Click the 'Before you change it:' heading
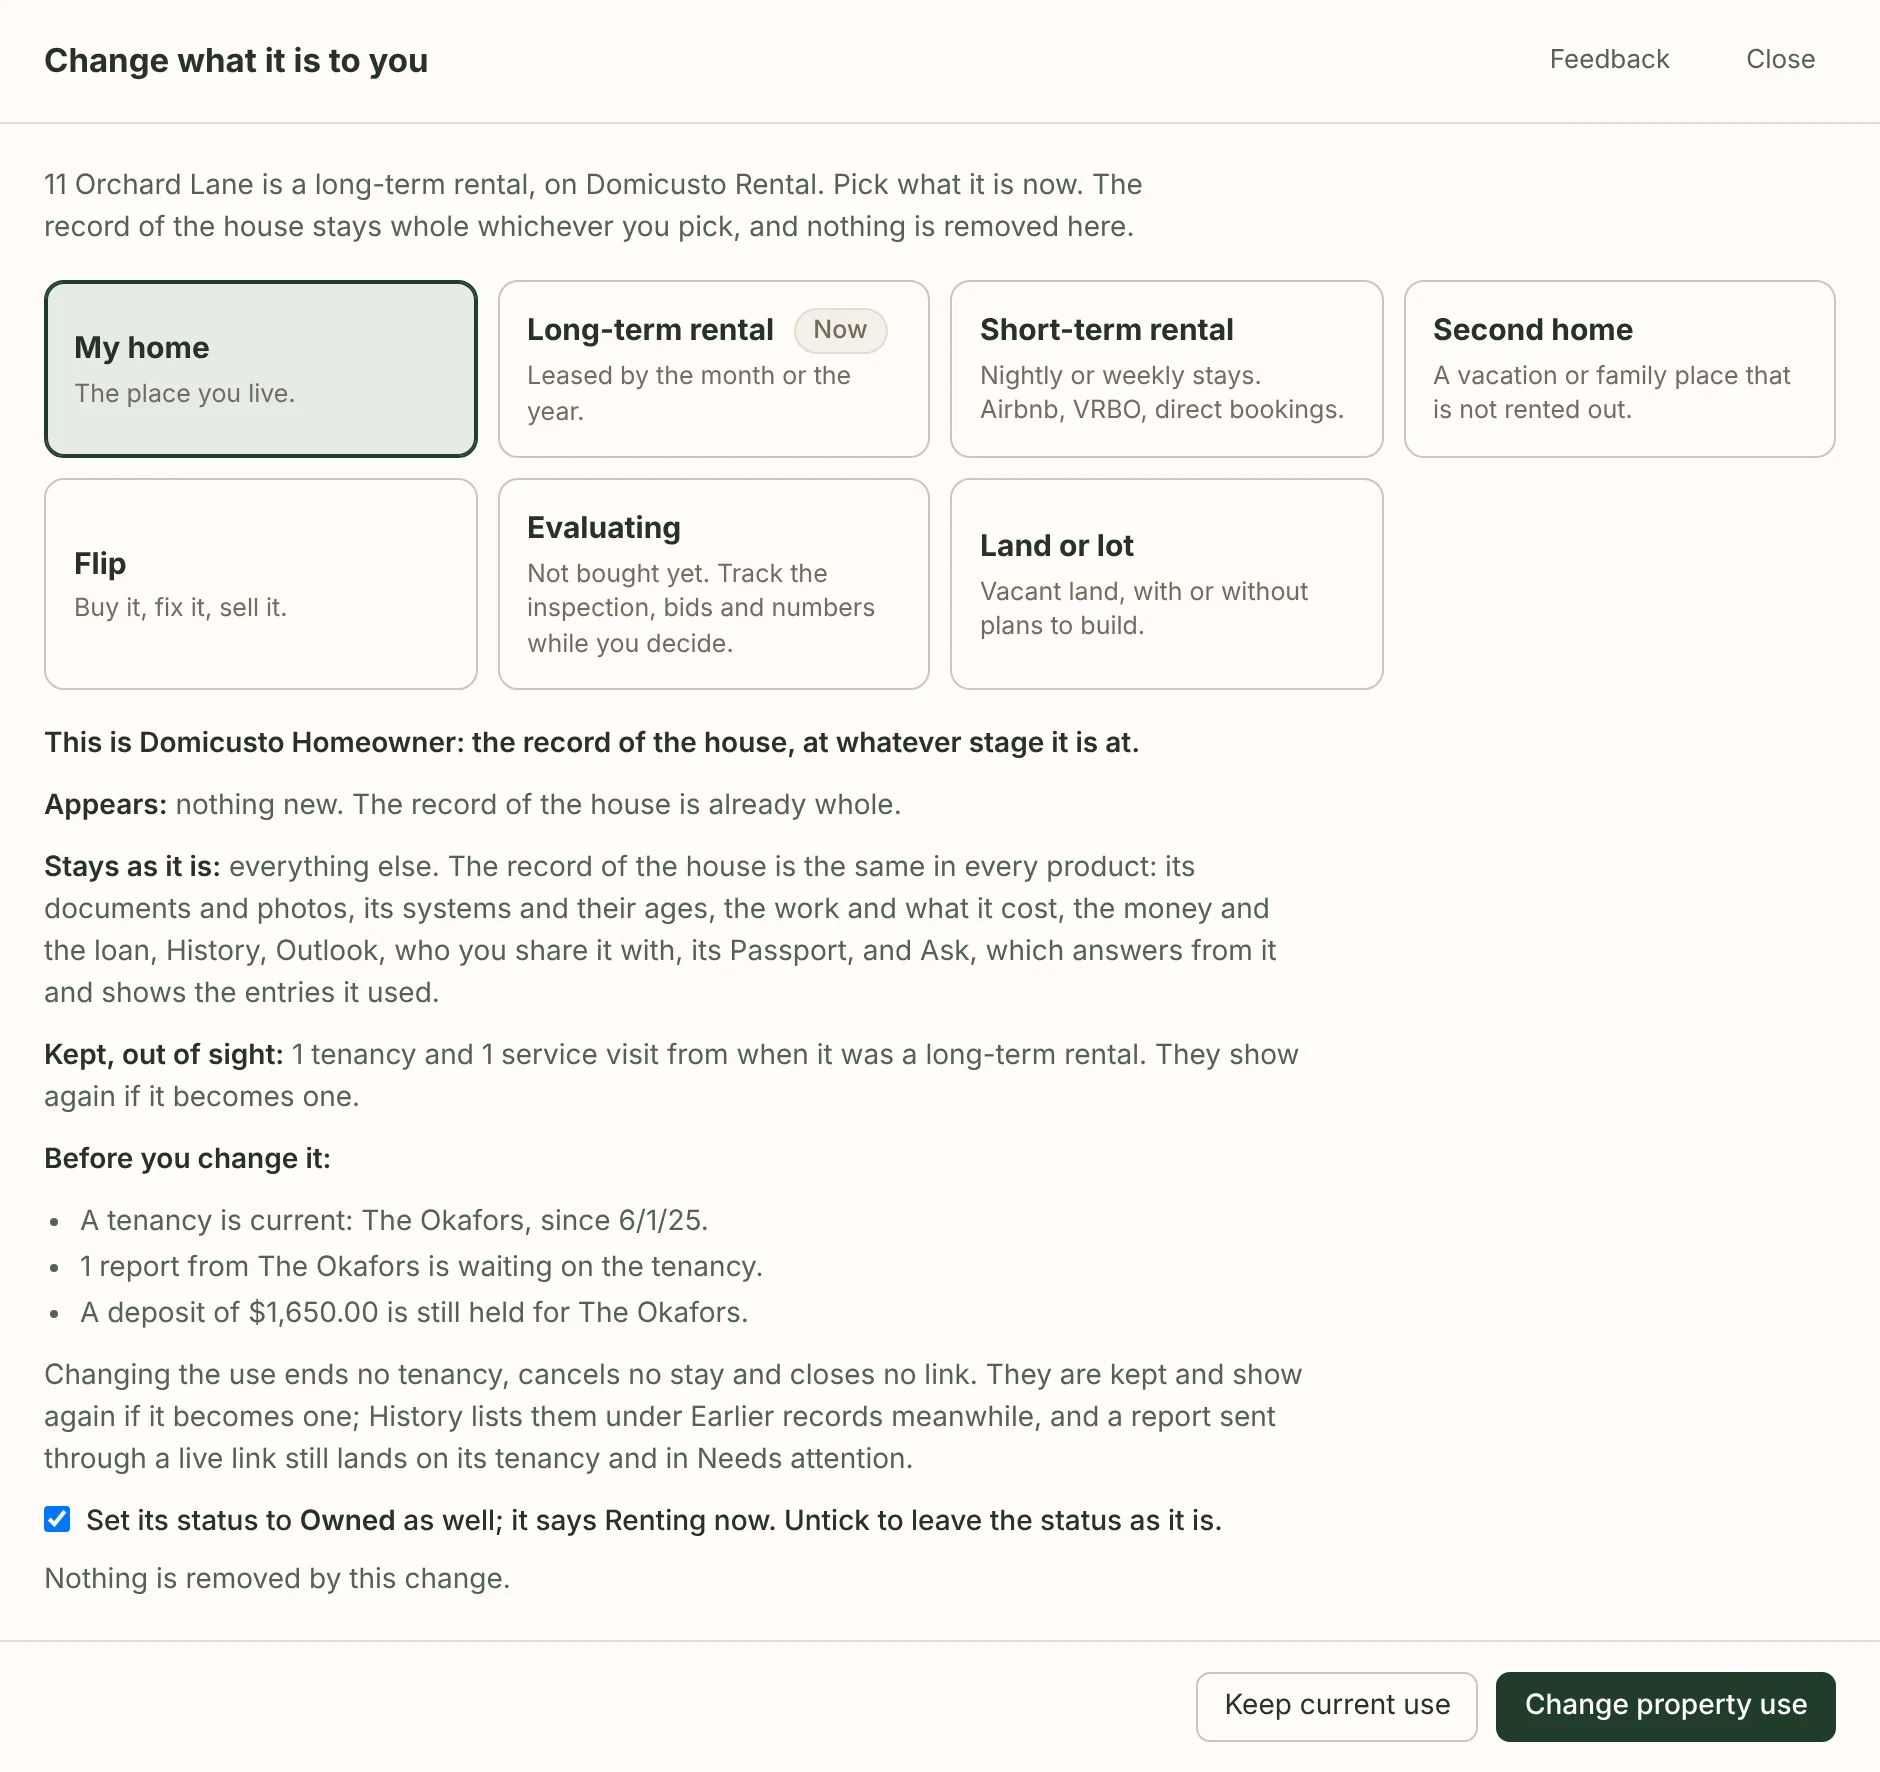The image size is (1880, 1772). pos(187,1158)
